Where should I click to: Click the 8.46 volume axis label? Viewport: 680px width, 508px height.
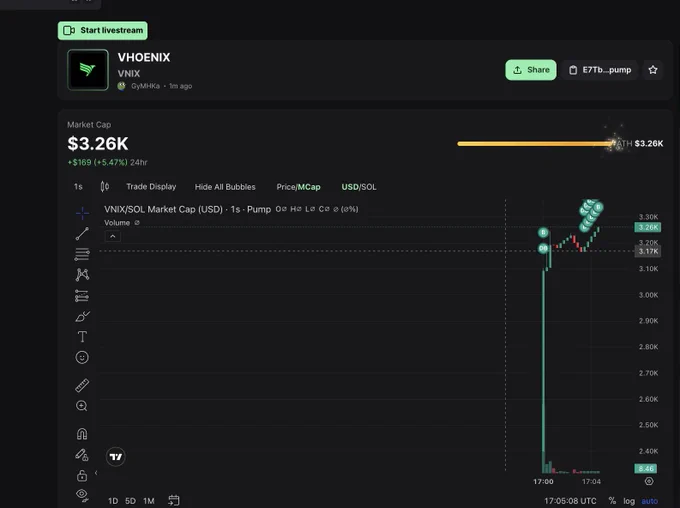tap(646, 469)
